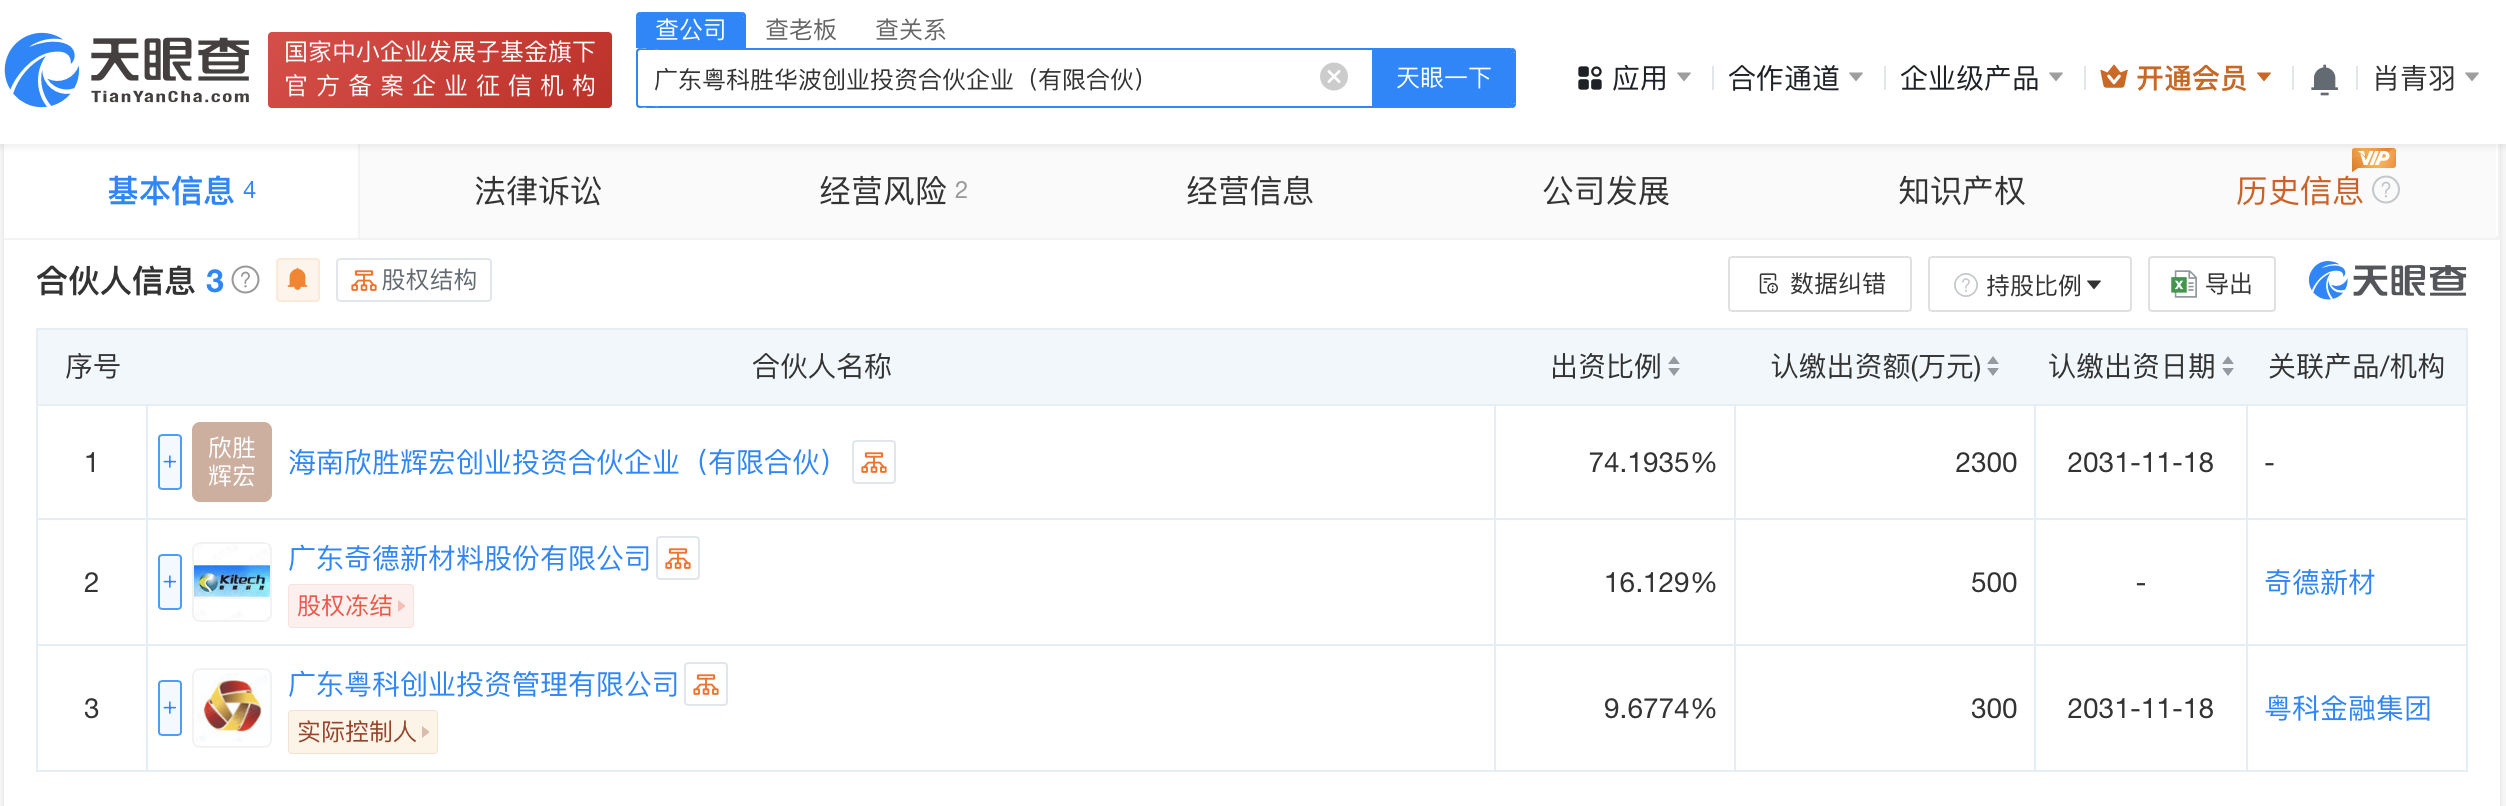
Task: Open notifications via the bell icon in the header
Action: [x=2324, y=78]
